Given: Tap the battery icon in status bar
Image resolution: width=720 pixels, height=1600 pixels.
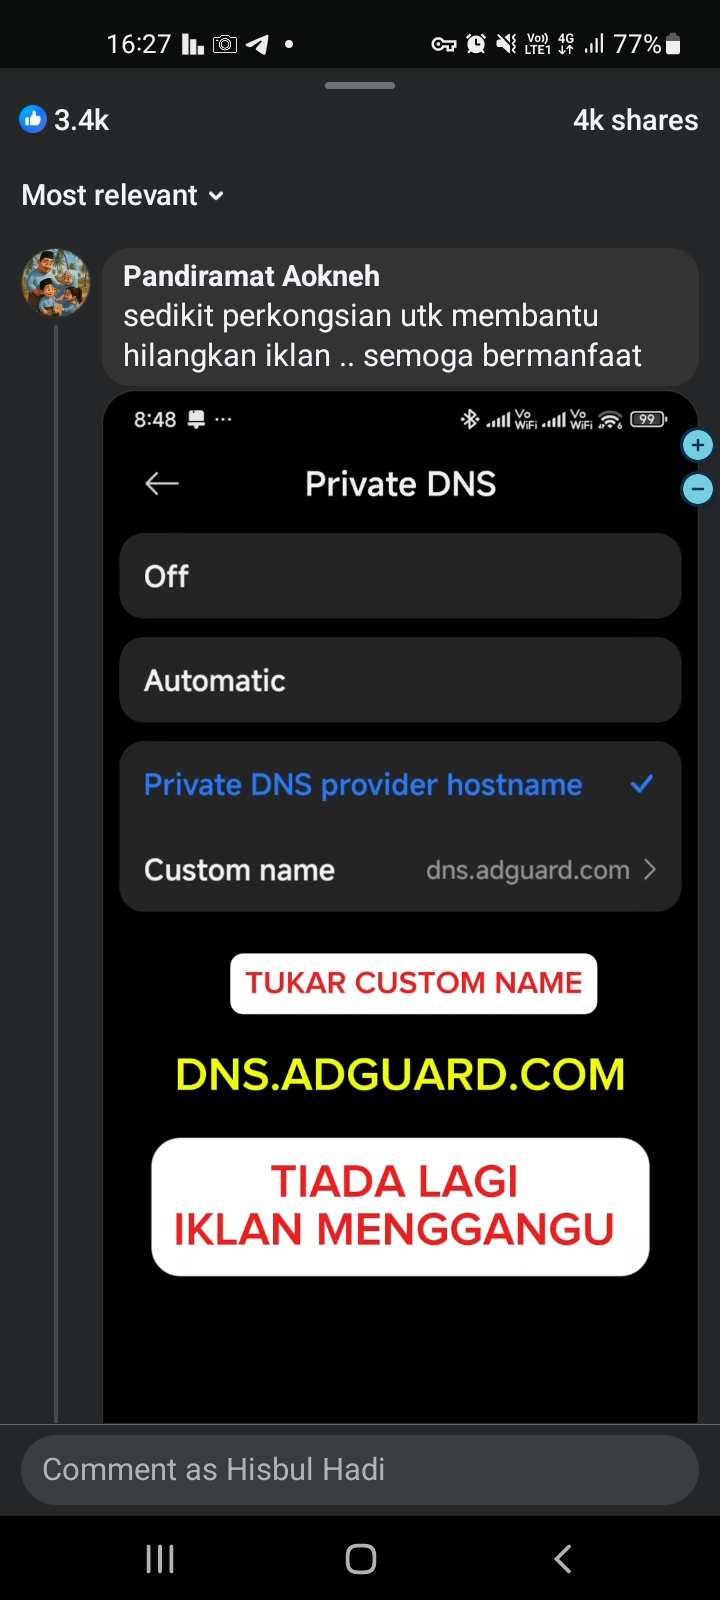Looking at the screenshot, I should 673,44.
